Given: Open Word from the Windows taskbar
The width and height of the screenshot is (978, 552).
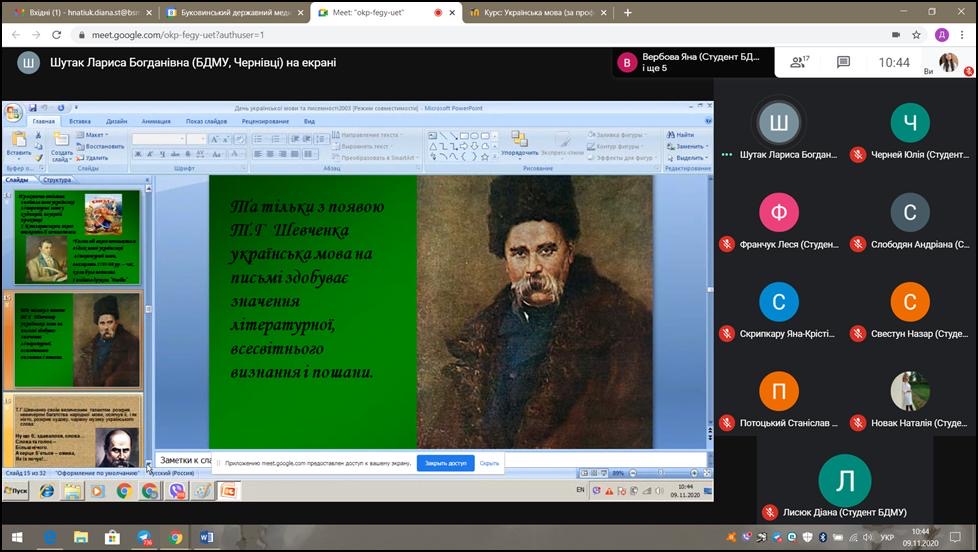Looking at the screenshot, I should tap(206, 537).
